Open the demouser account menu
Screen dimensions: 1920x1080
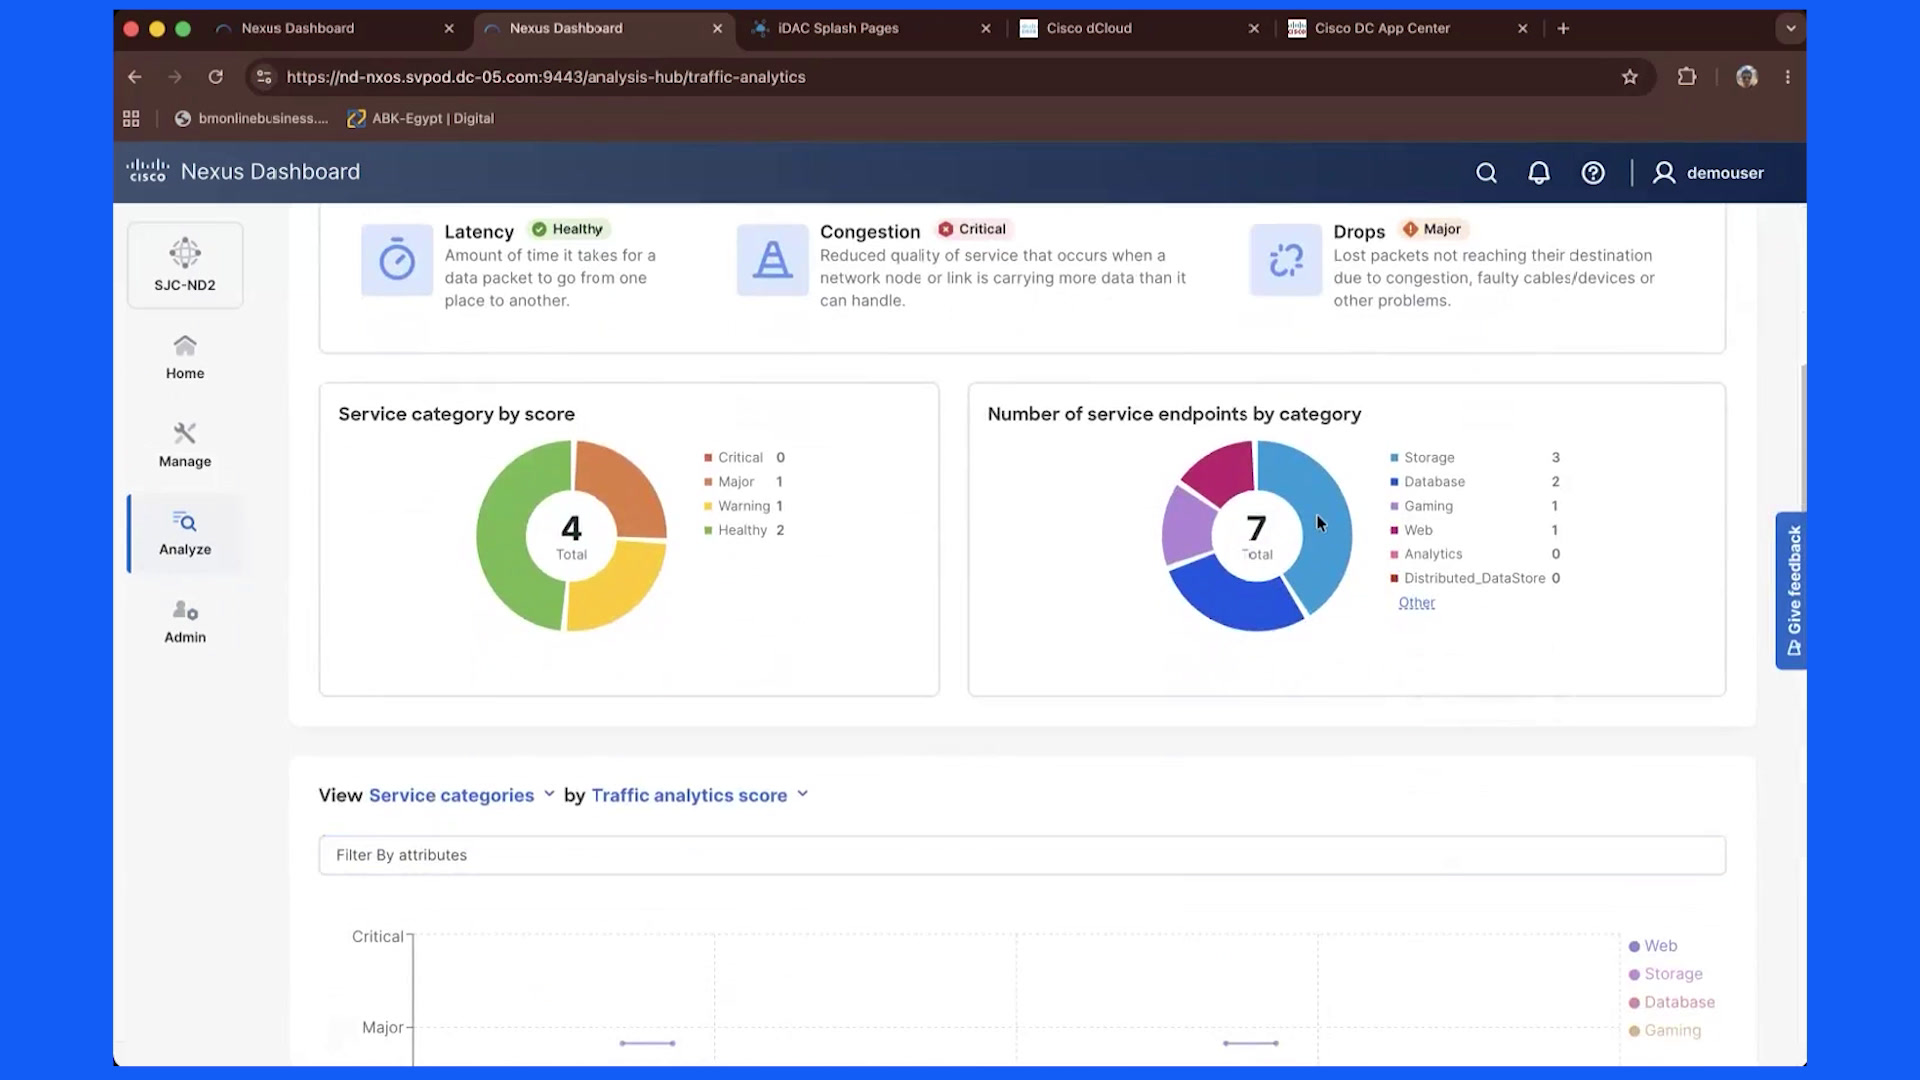[x=1708, y=173]
